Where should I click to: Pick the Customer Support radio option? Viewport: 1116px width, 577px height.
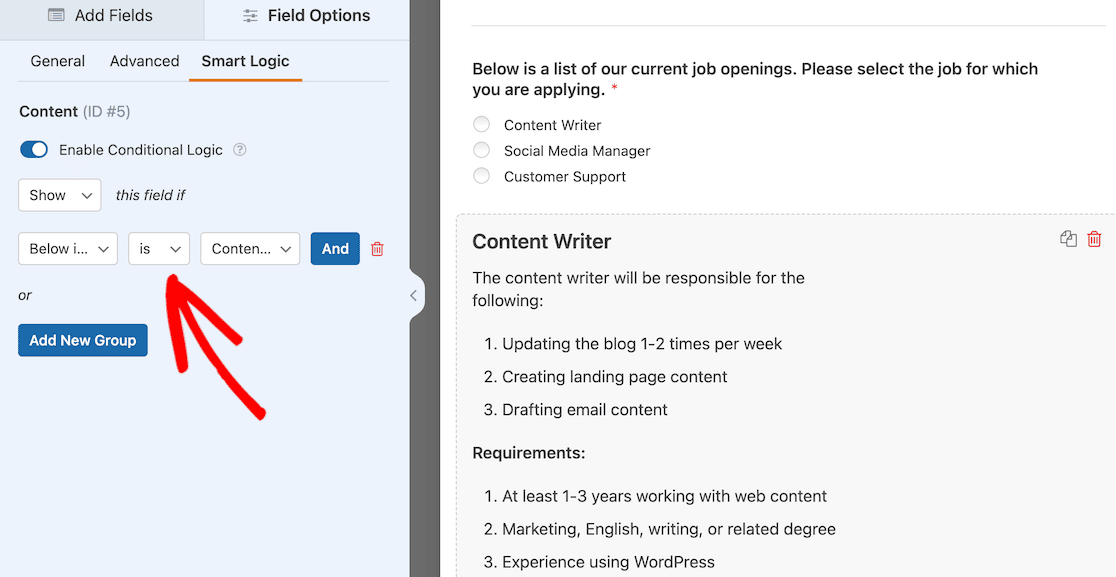tap(482, 176)
